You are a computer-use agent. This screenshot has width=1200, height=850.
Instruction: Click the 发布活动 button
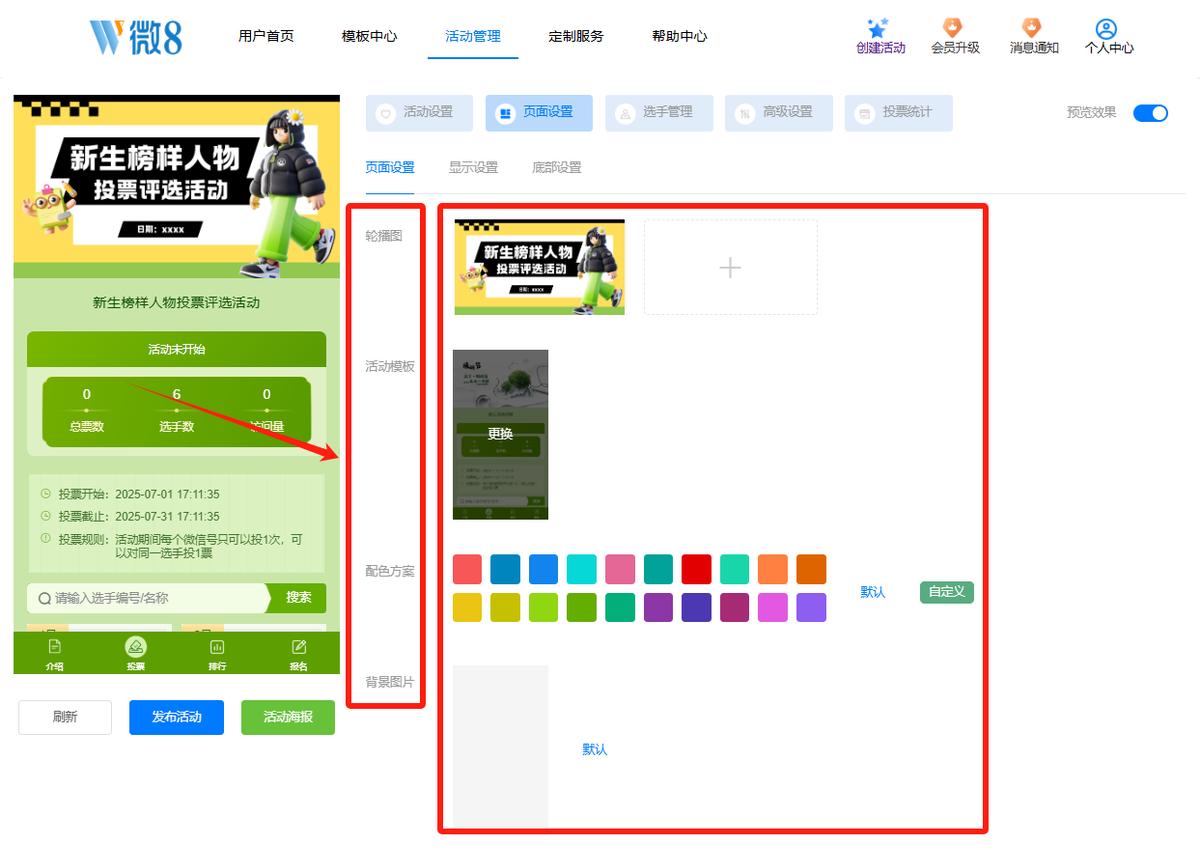click(176, 717)
